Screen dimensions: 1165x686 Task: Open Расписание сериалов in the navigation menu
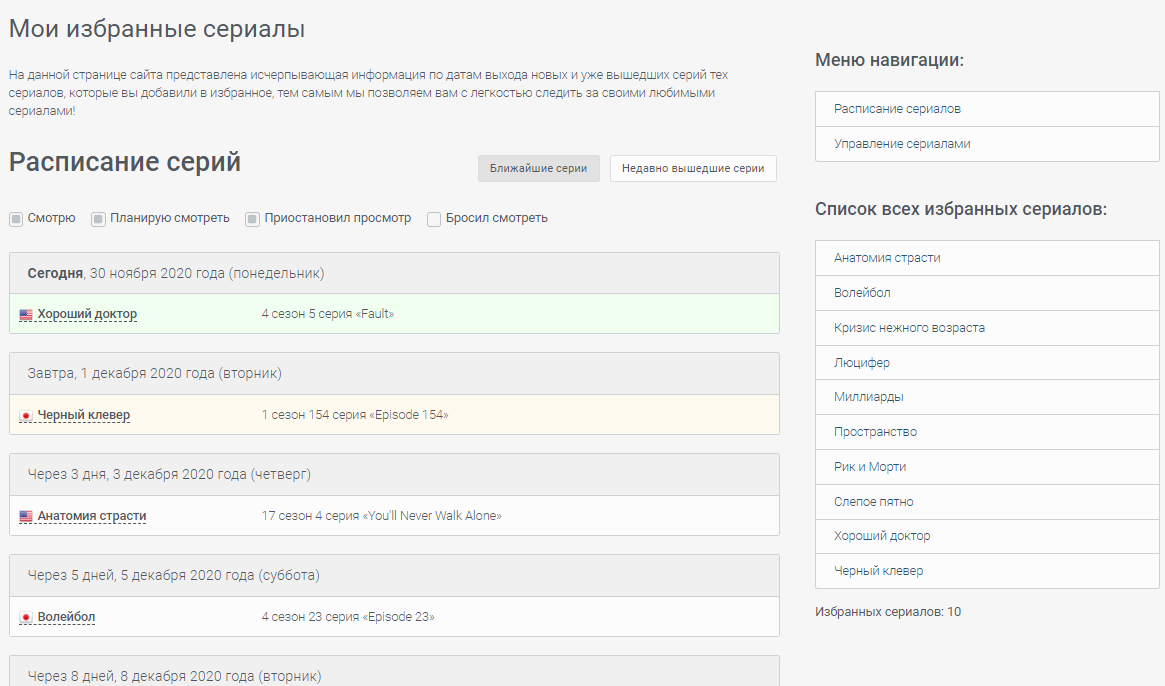coord(897,109)
